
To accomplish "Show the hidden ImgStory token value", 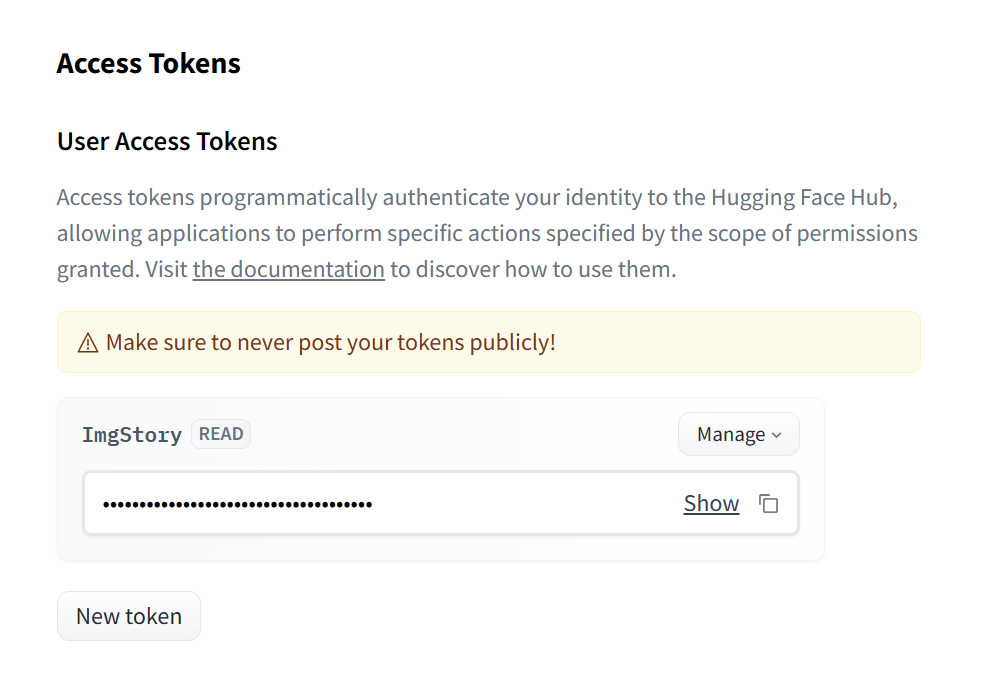I will pos(711,504).
